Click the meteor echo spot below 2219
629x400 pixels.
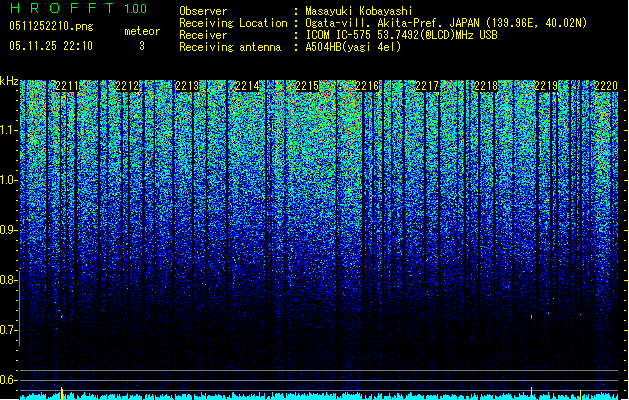[532, 317]
